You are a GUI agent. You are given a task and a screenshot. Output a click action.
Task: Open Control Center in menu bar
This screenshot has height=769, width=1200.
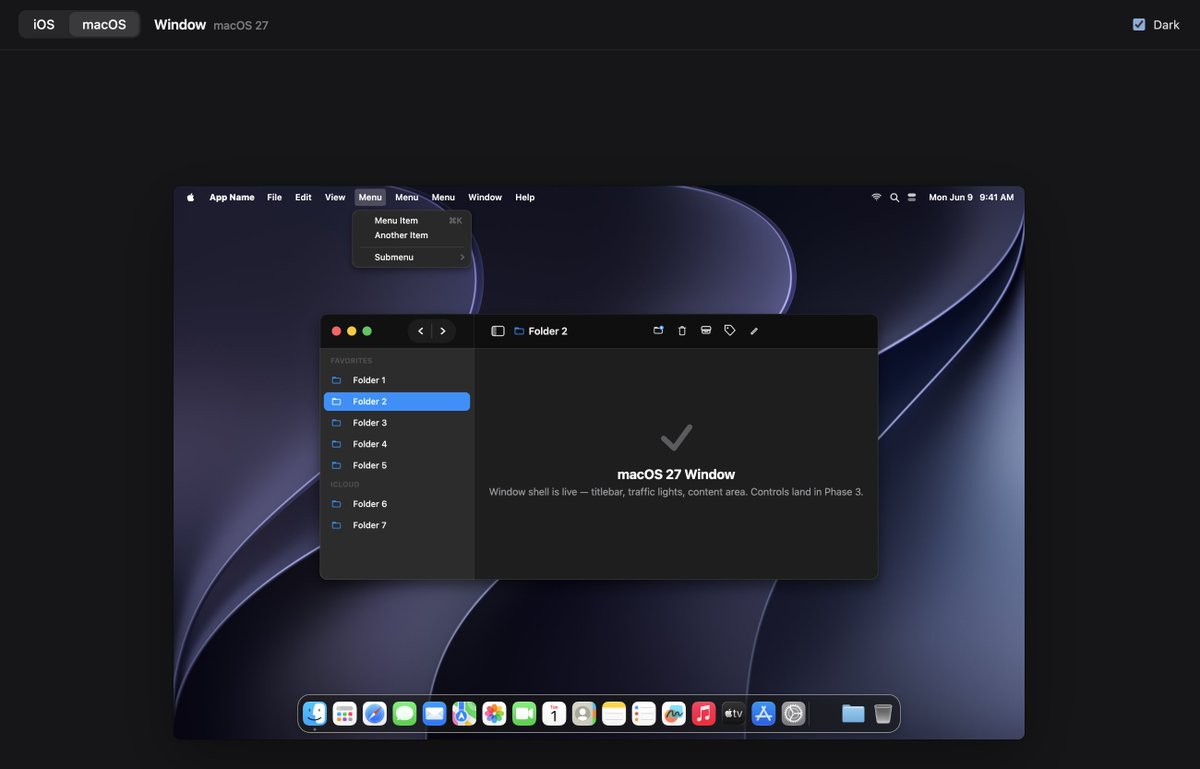[x=912, y=197]
